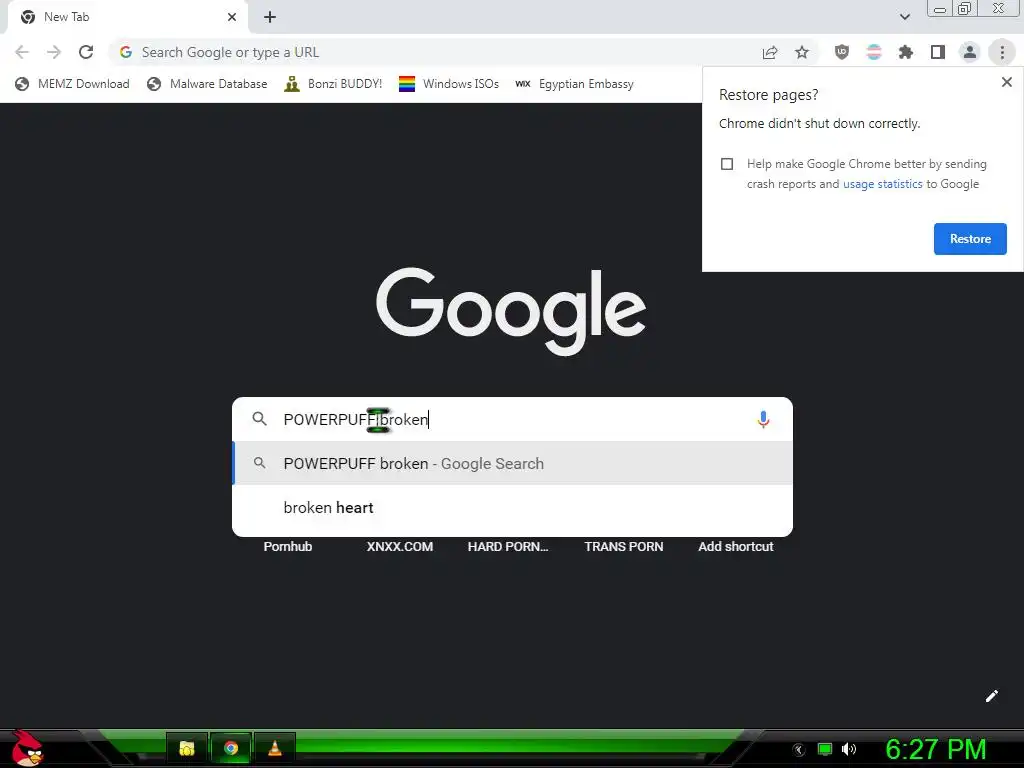Click the taskbar volume speaker icon
Viewport: 1024px width, 768px height.
[849, 749]
